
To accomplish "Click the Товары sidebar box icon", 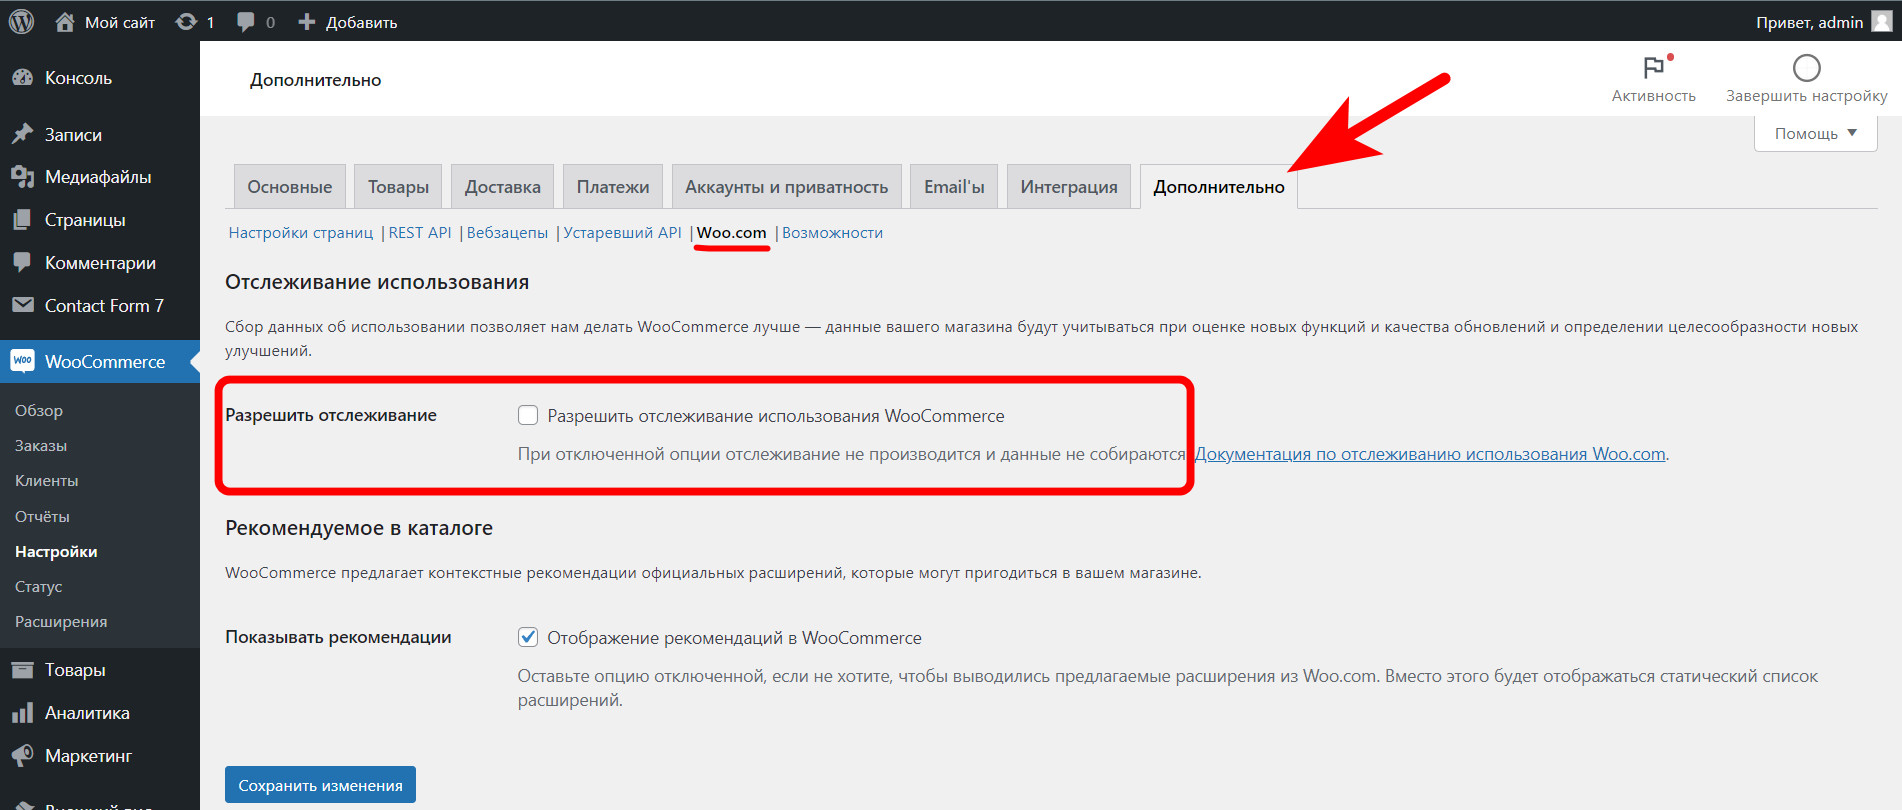I will click(x=22, y=670).
